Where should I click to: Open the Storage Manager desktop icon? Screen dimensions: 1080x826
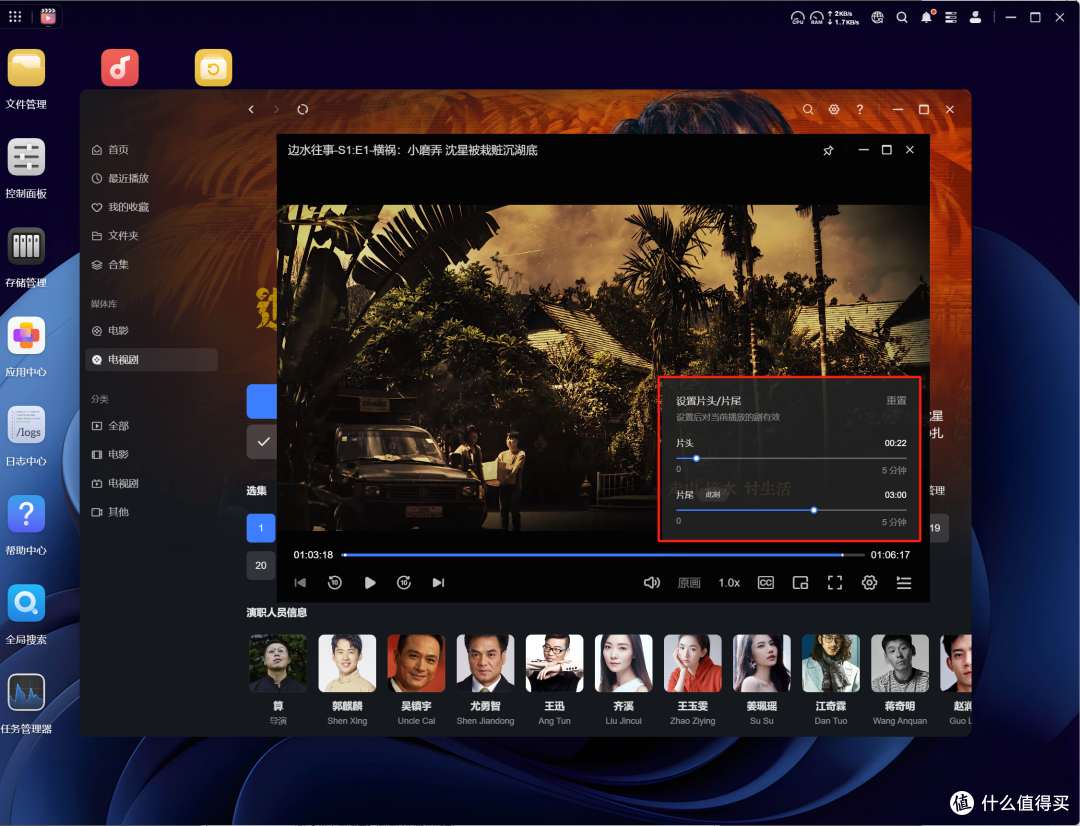tap(26, 246)
